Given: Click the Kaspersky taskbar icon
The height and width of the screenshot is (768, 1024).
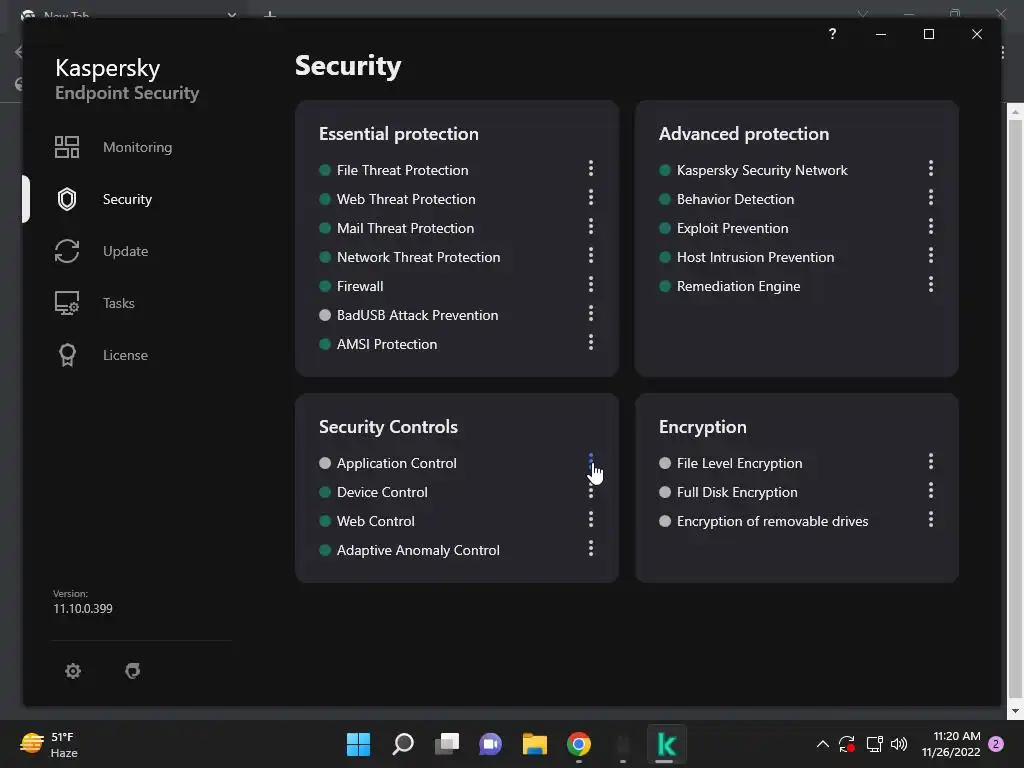Looking at the screenshot, I should [666, 744].
